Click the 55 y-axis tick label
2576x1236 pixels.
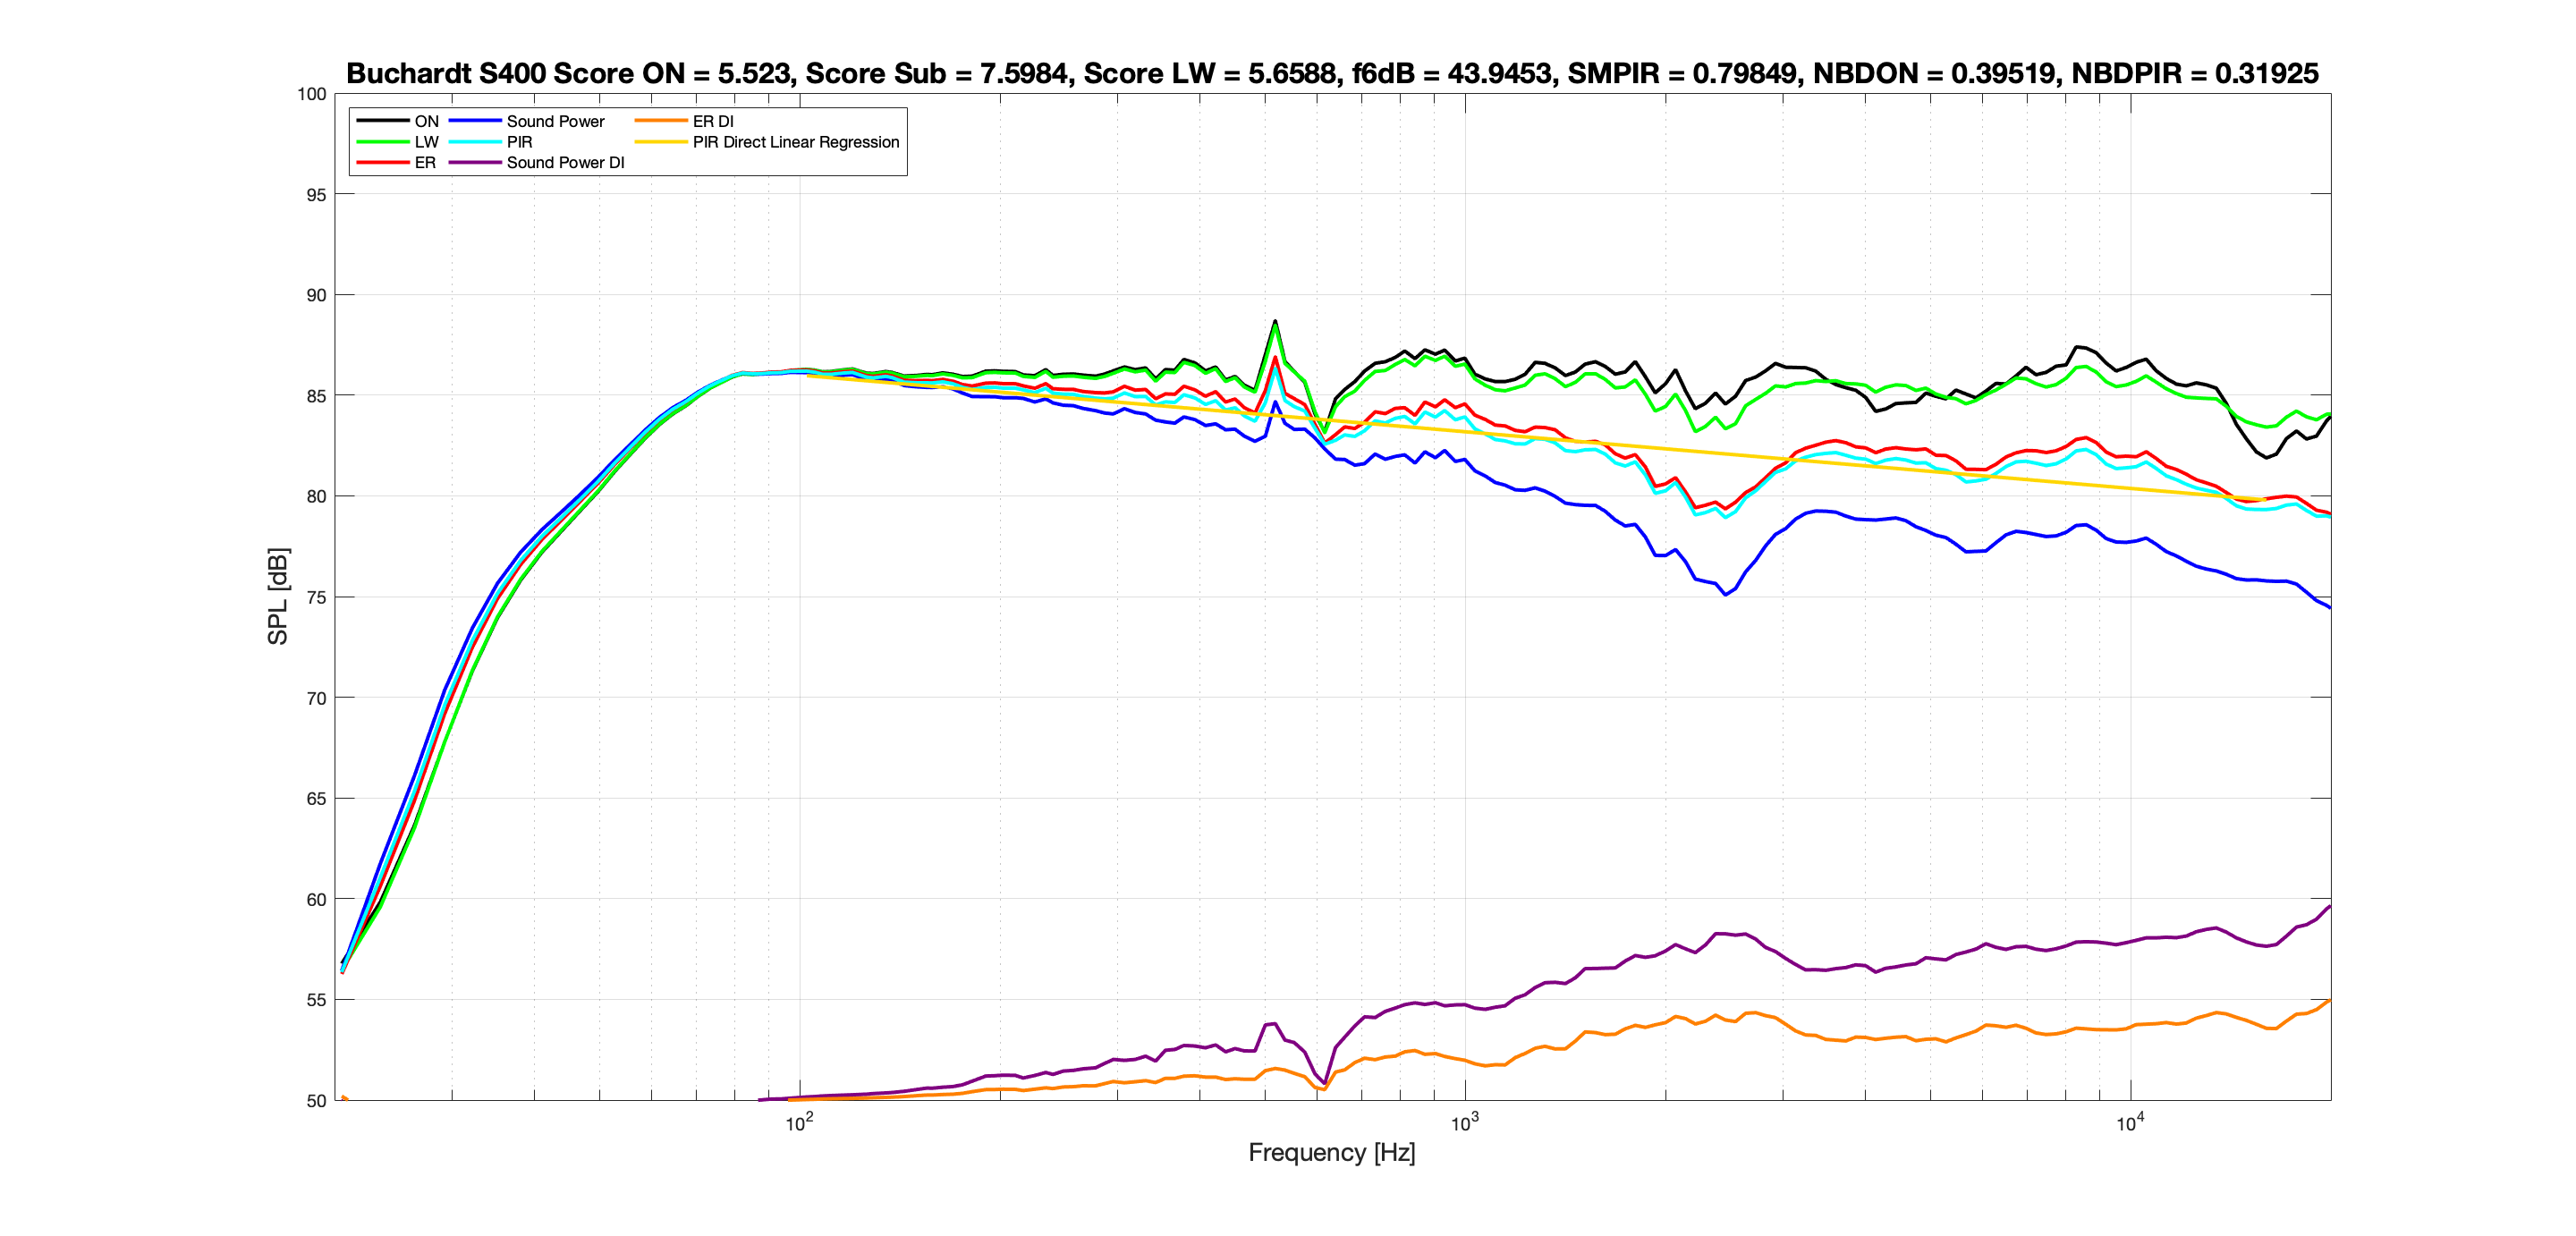[x=316, y=1000]
